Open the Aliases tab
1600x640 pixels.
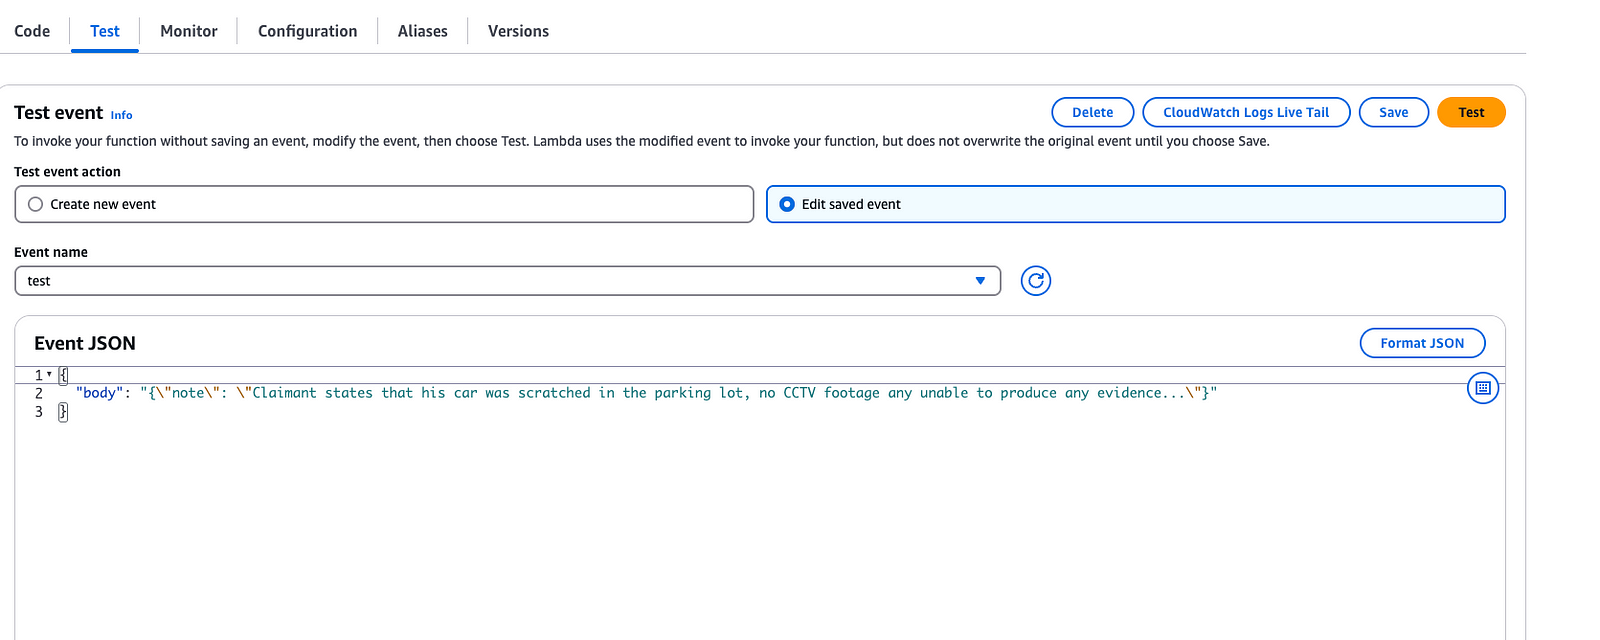click(x=423, y=31)
